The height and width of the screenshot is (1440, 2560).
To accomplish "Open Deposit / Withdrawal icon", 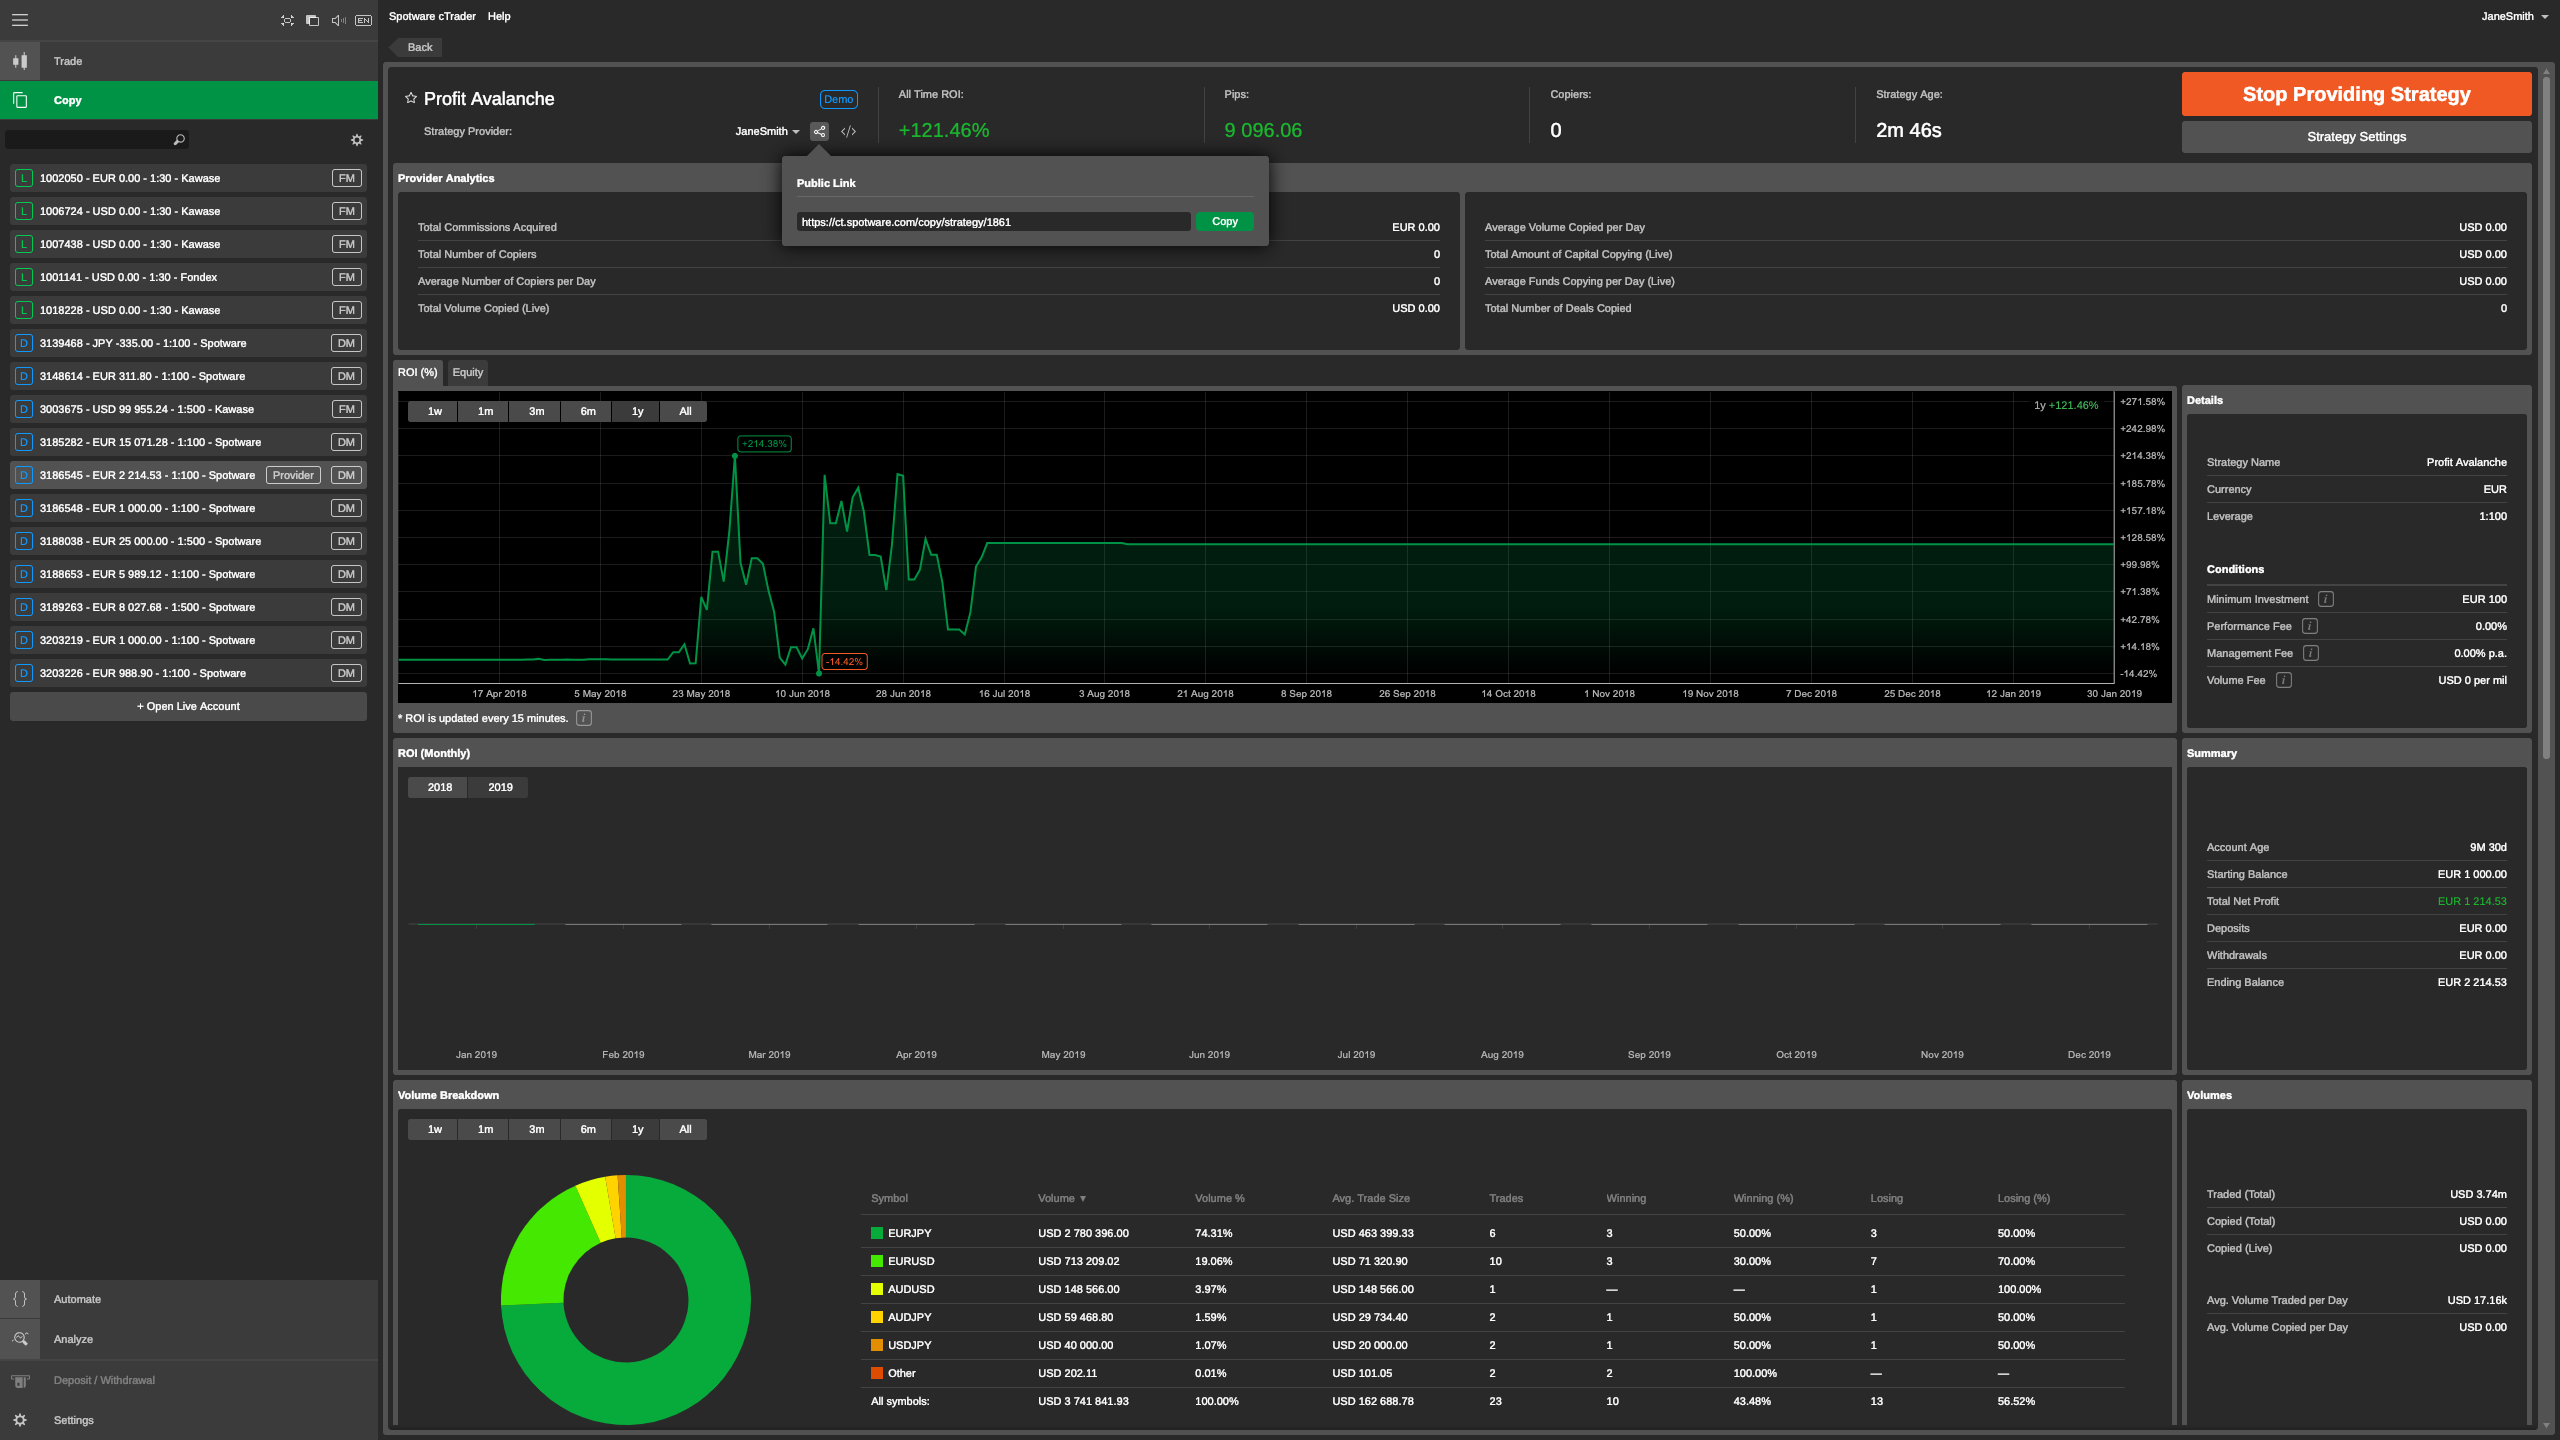I will click(20, 1380).
